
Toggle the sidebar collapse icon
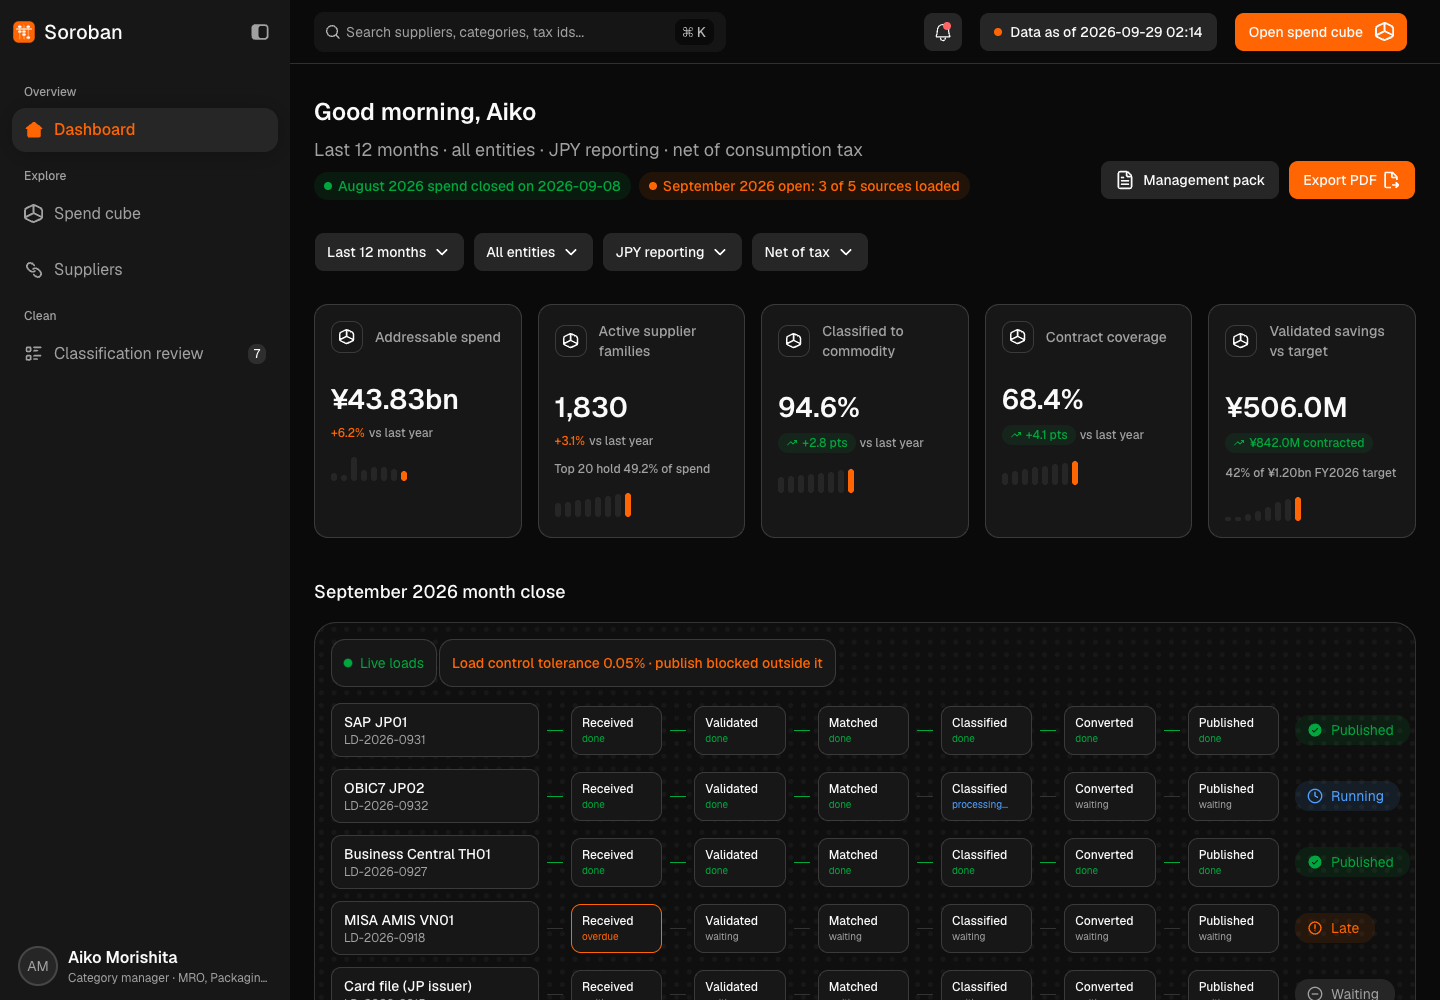tap(260, 32)
